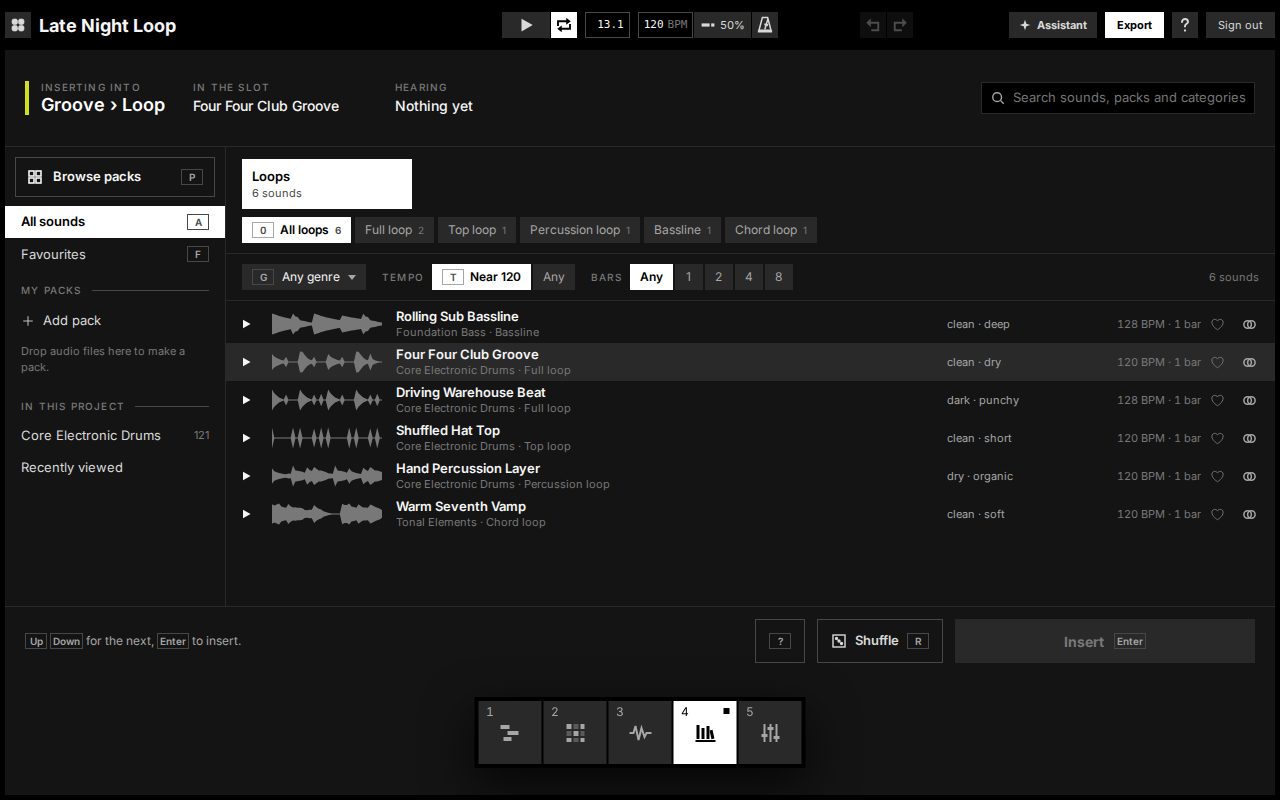Click the Insert button
Viewport: 1280px width, 800px height.
coord(1105,641)
